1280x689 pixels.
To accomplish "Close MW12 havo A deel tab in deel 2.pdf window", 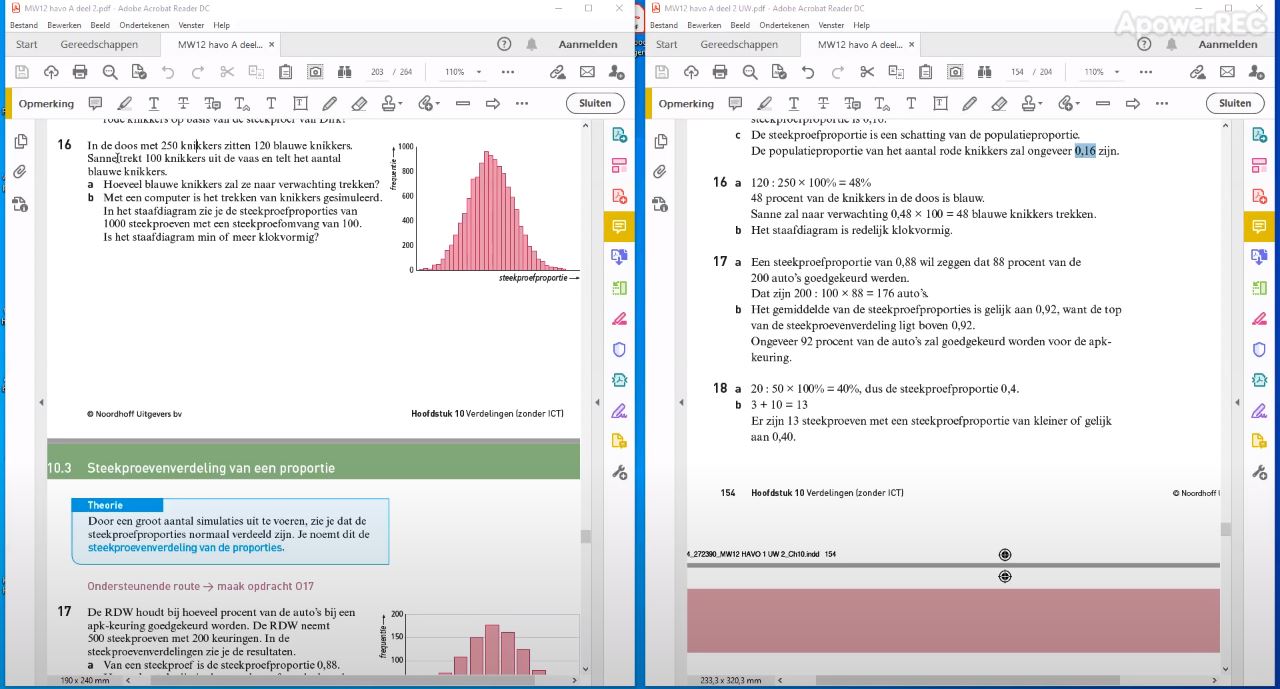I will (272, 44).
